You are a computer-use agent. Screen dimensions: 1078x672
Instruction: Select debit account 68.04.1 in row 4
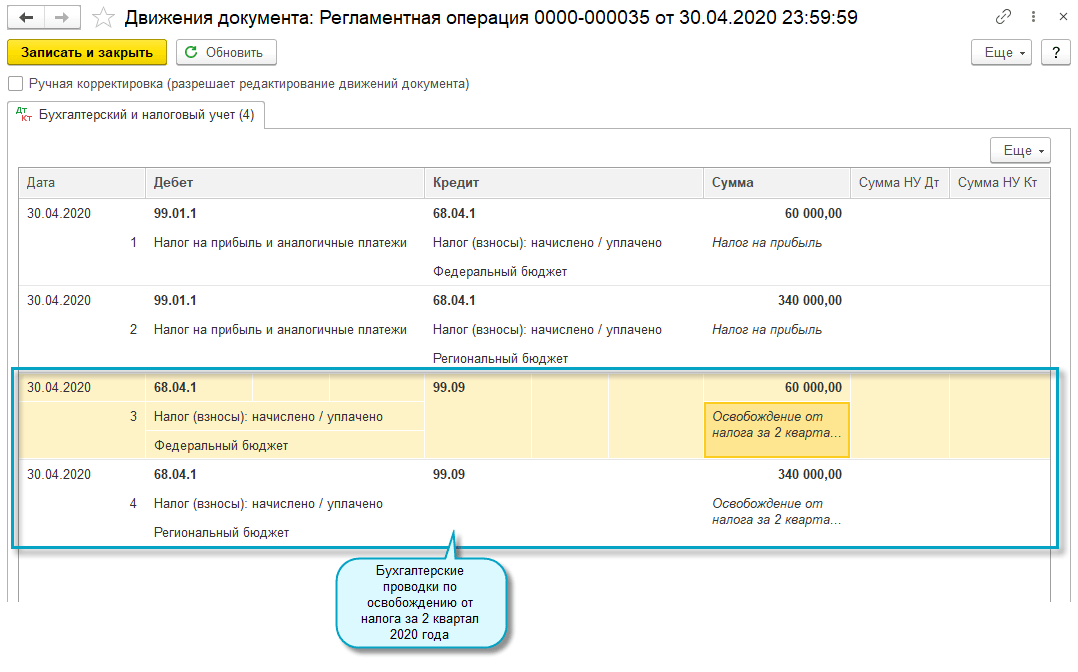click(175, 475)
